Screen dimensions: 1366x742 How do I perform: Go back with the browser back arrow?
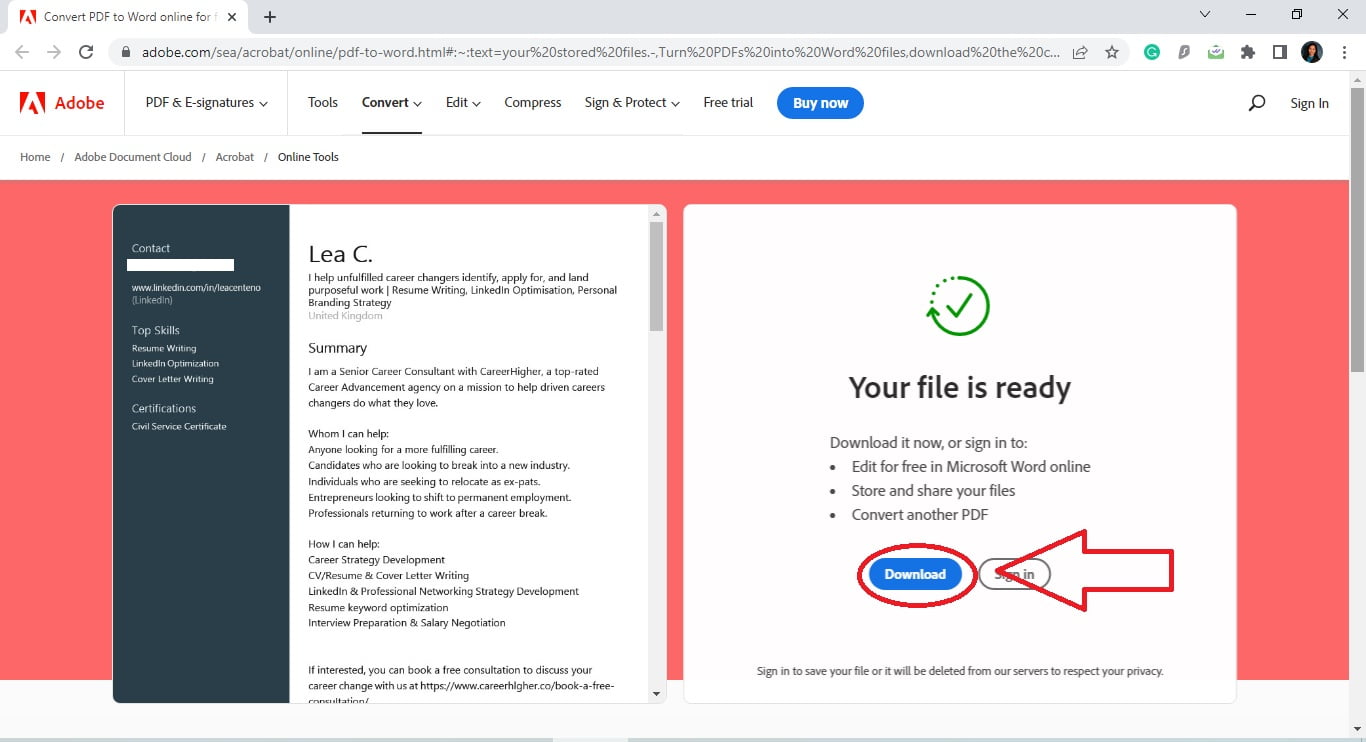(x=22, y=52)
